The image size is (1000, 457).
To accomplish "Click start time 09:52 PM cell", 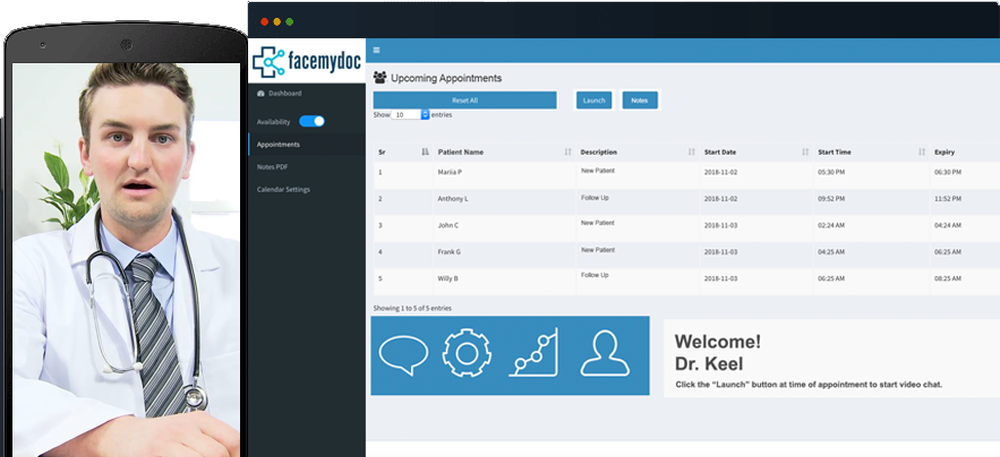I will click(x=832, y=199).
